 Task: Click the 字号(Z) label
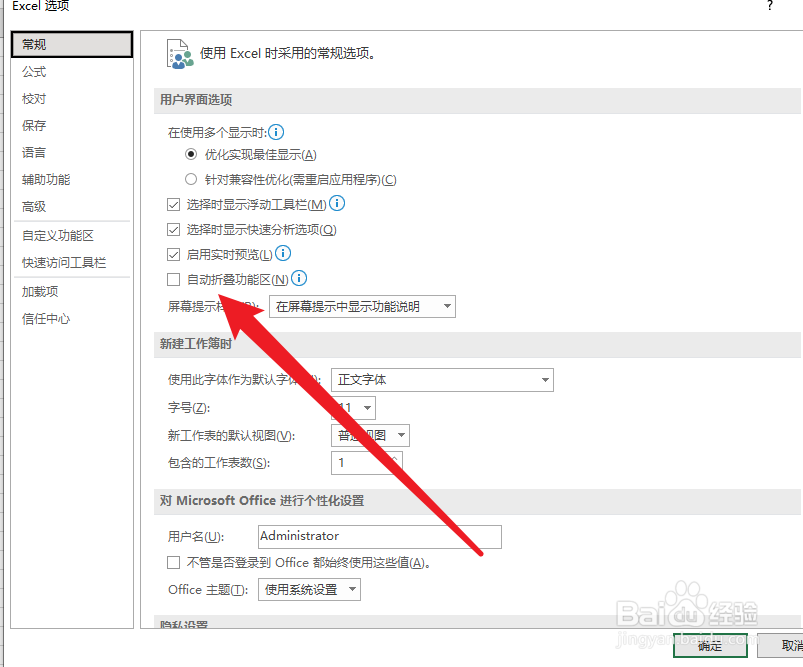tap(189, 408)
